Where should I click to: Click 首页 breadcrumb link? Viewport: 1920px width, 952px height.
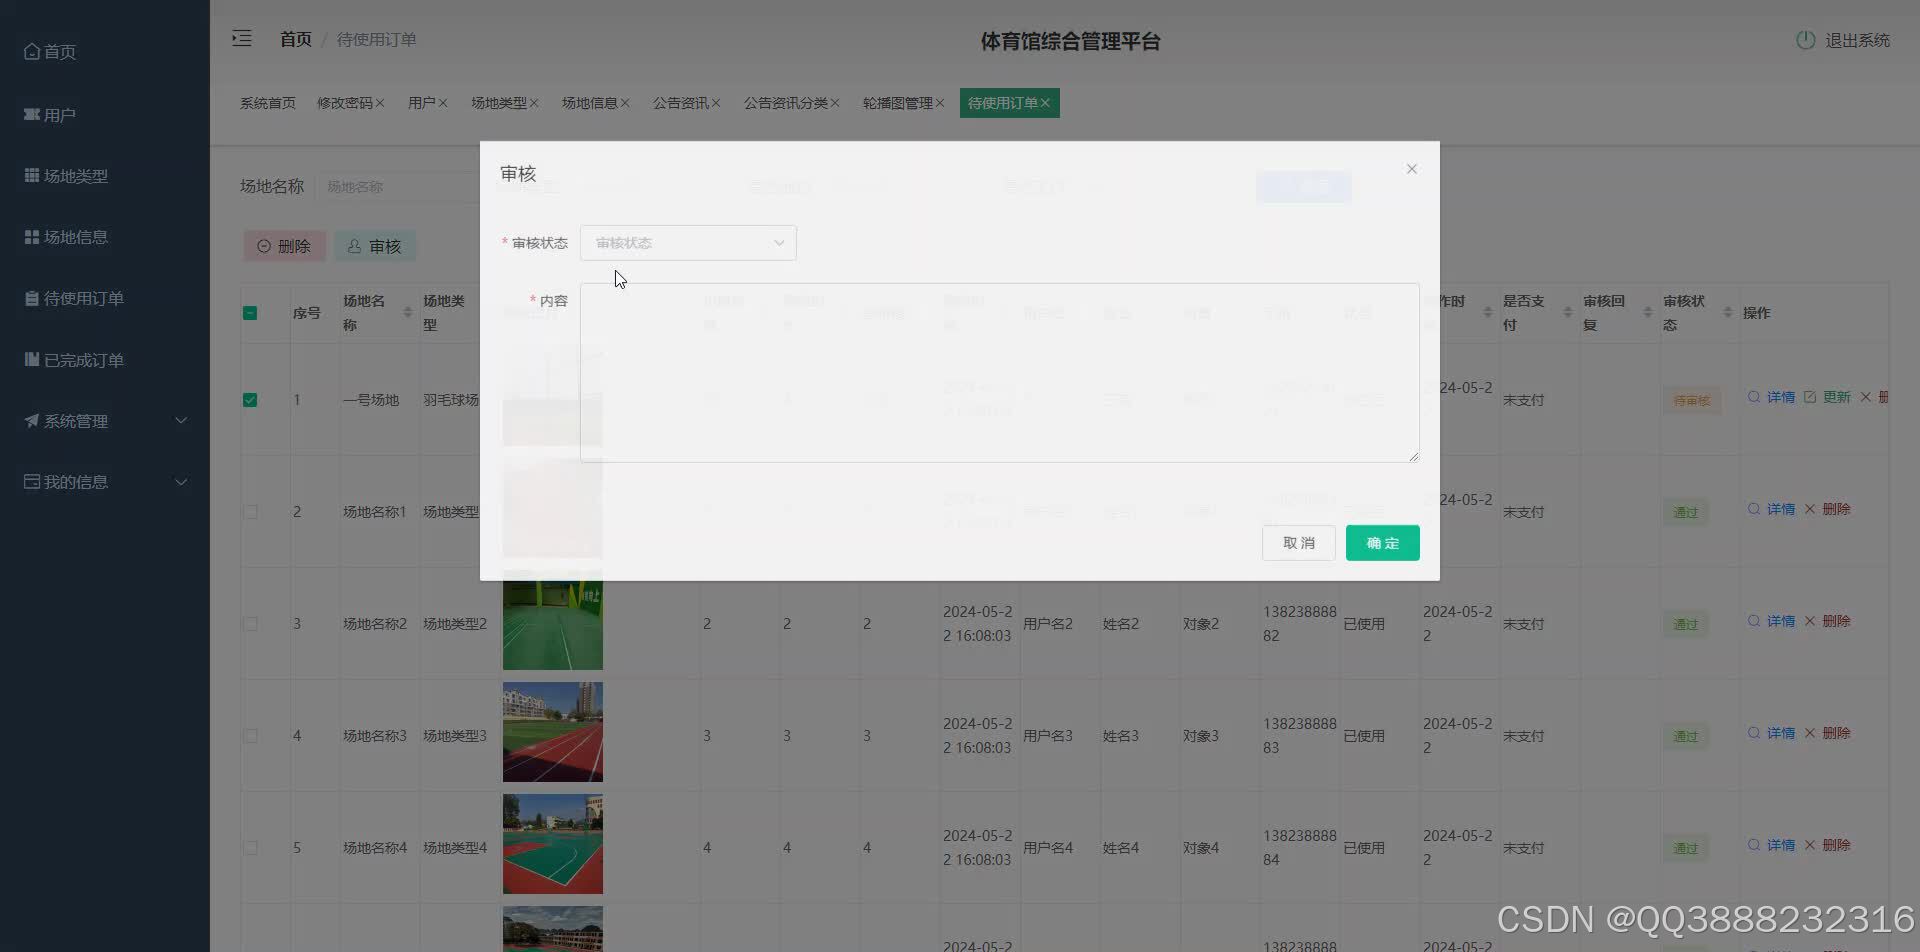[296, 39]
